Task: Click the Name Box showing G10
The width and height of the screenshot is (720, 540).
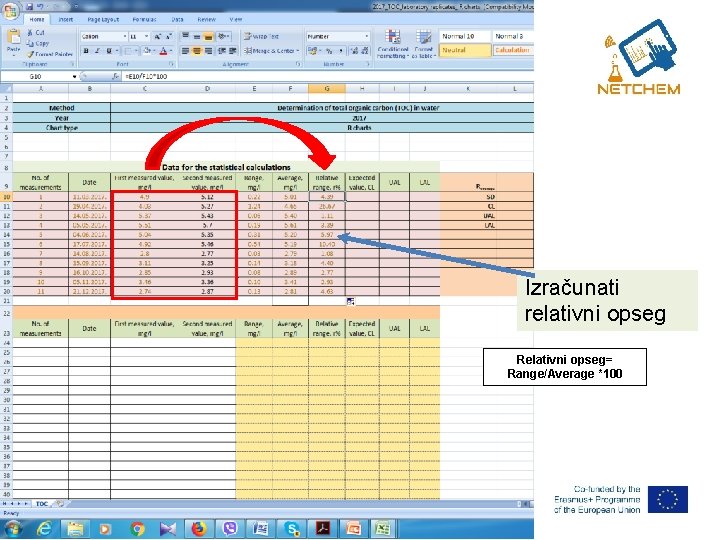Action: (x=36, y=76)
